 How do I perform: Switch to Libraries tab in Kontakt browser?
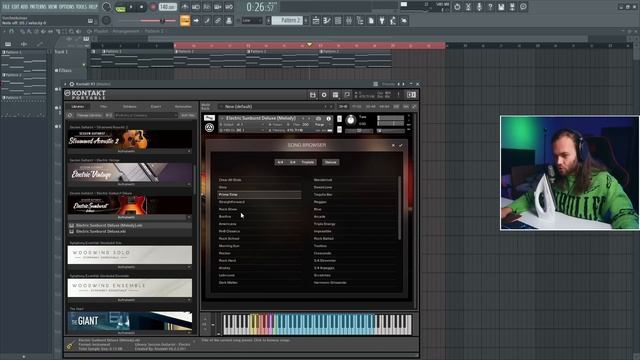pyautogui.click(x=78, y=107)
